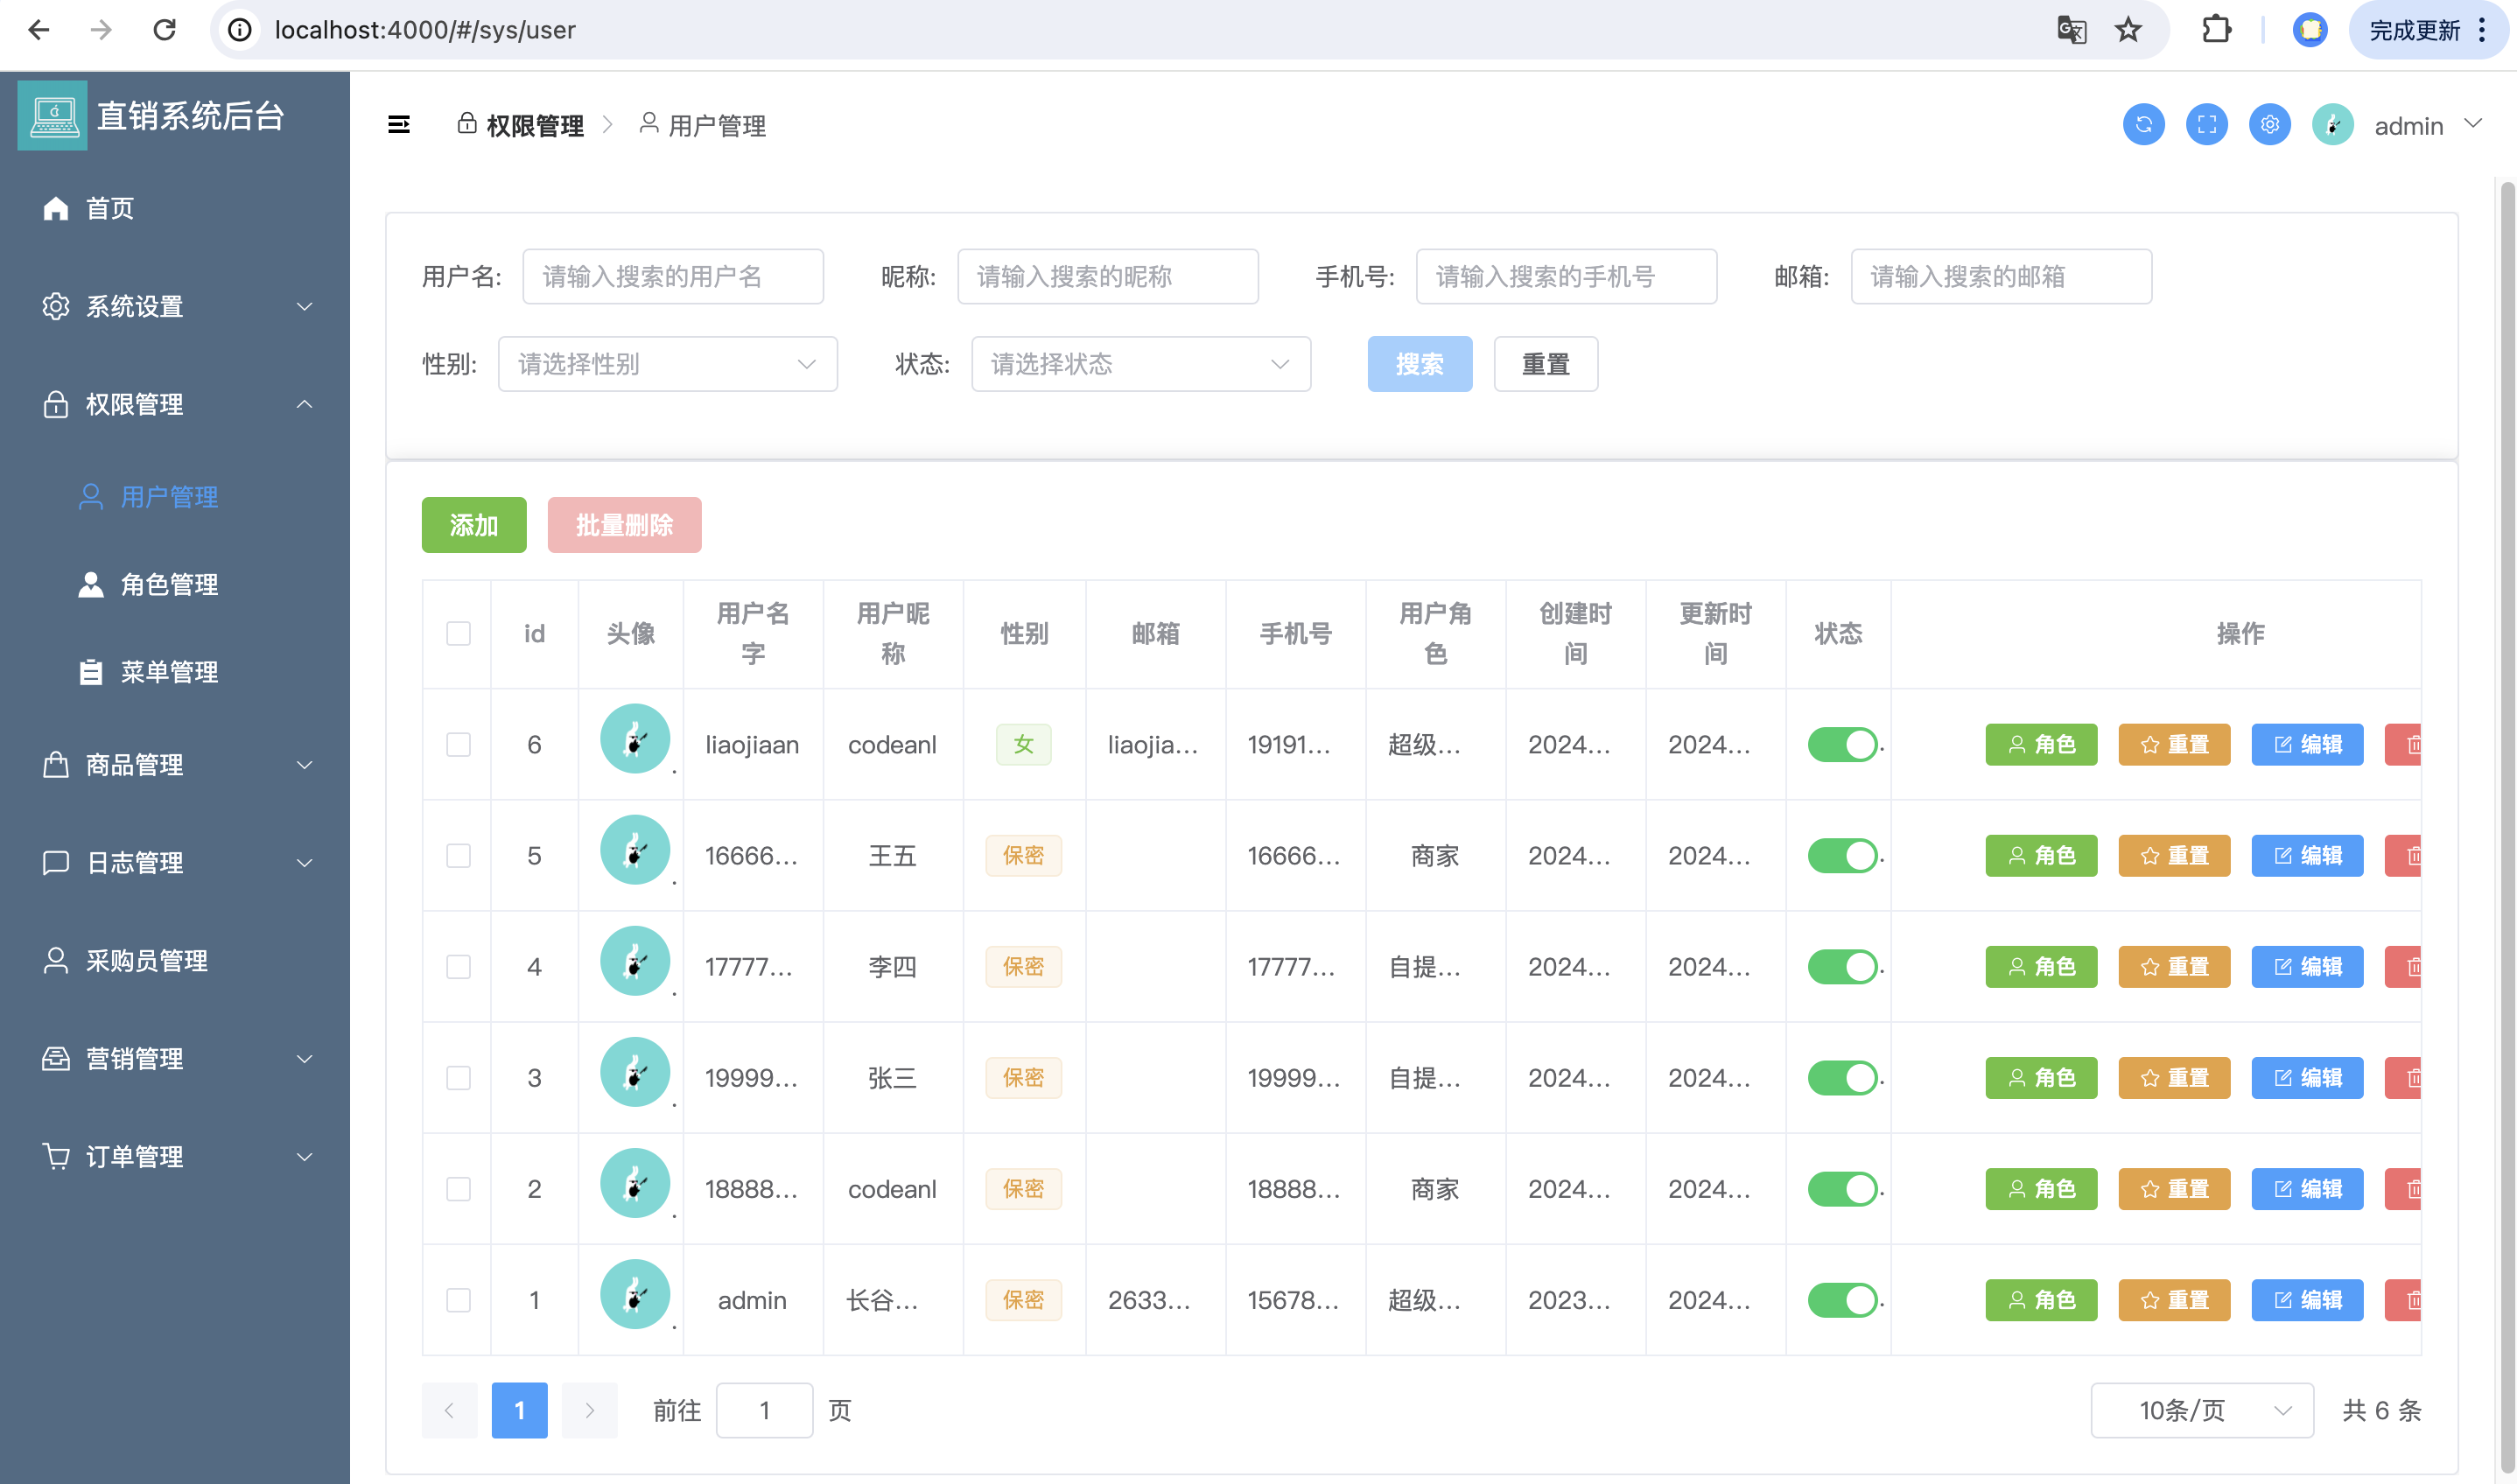The image size is (2517, 1484).
Task: Open the blue settings gear icon
Action: pos(2269,125)
